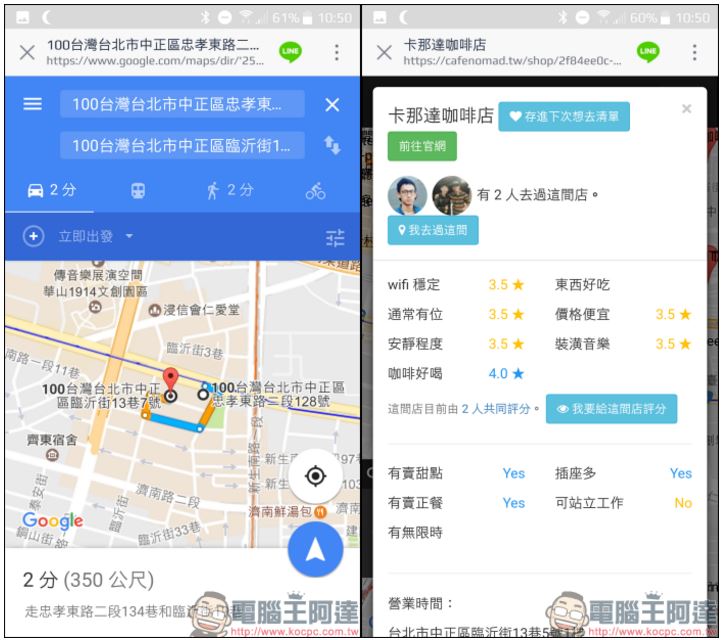Screen dimensions: 721x640
Task: Add a stop with the plus icon
Action: [x=33, y=237]
